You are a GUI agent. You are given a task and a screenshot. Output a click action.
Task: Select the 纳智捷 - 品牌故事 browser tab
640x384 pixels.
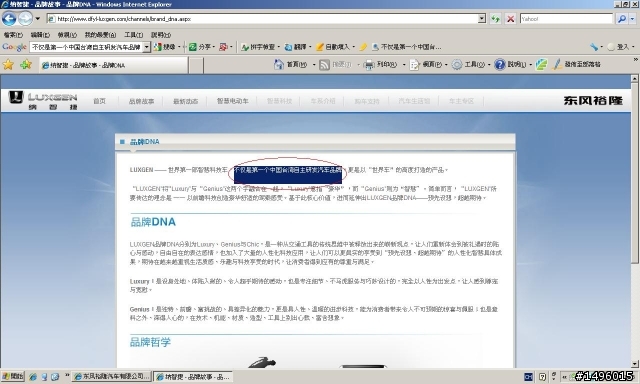pos(113,65)
